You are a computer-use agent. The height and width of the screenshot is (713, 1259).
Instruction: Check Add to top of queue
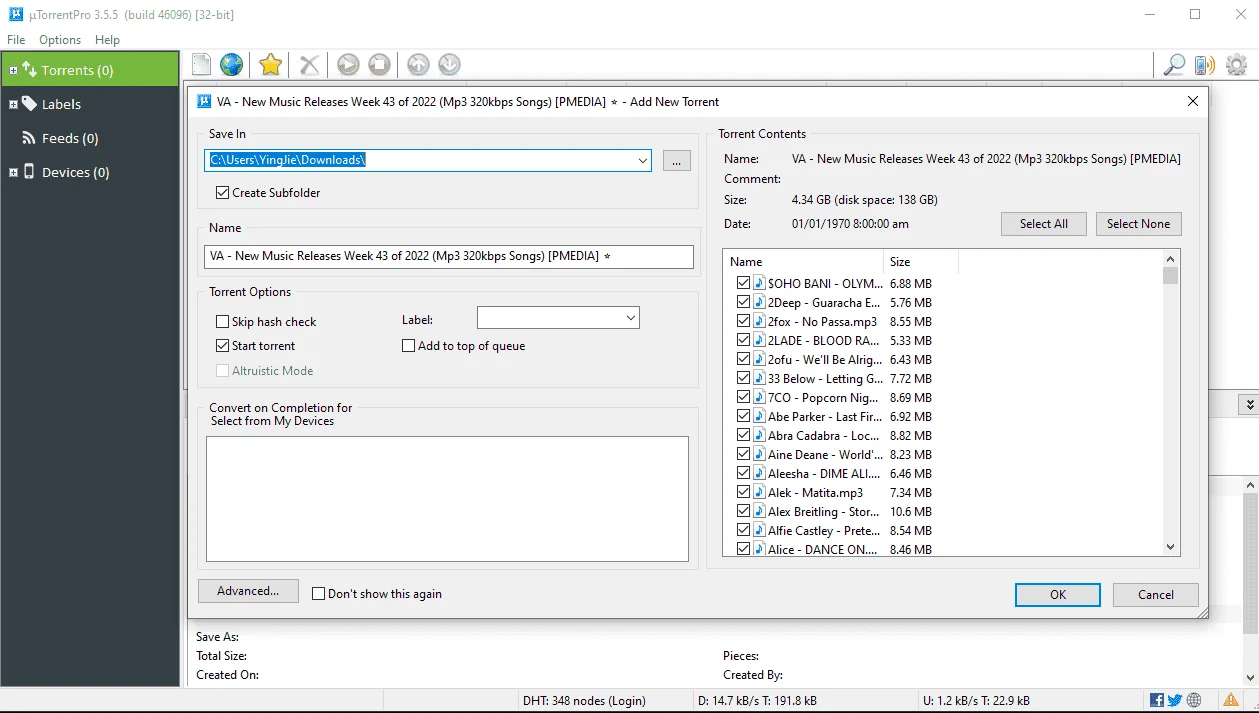tap(408, 346)
